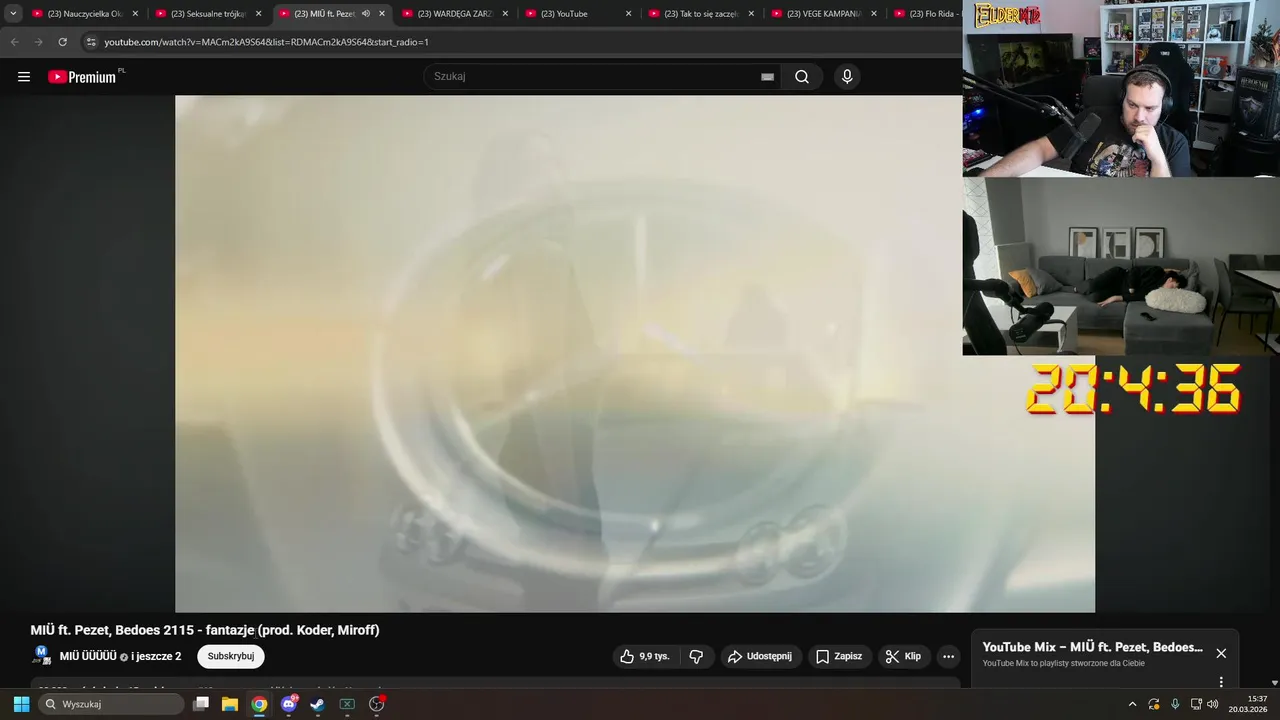
Task: Switch to the Tak to się zaczęło tab
Action: 702,14
